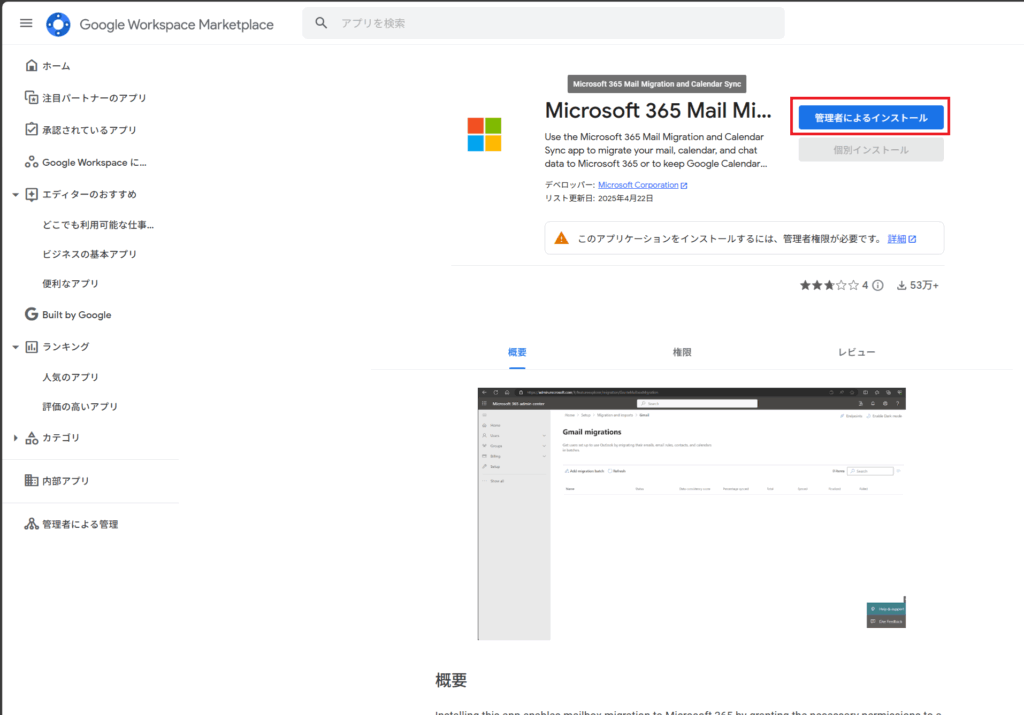Click the ホーム house icon
Image resolution: width=1024 pixels, height=715 pixels.
pyautogui.click(x=31, y=65)
